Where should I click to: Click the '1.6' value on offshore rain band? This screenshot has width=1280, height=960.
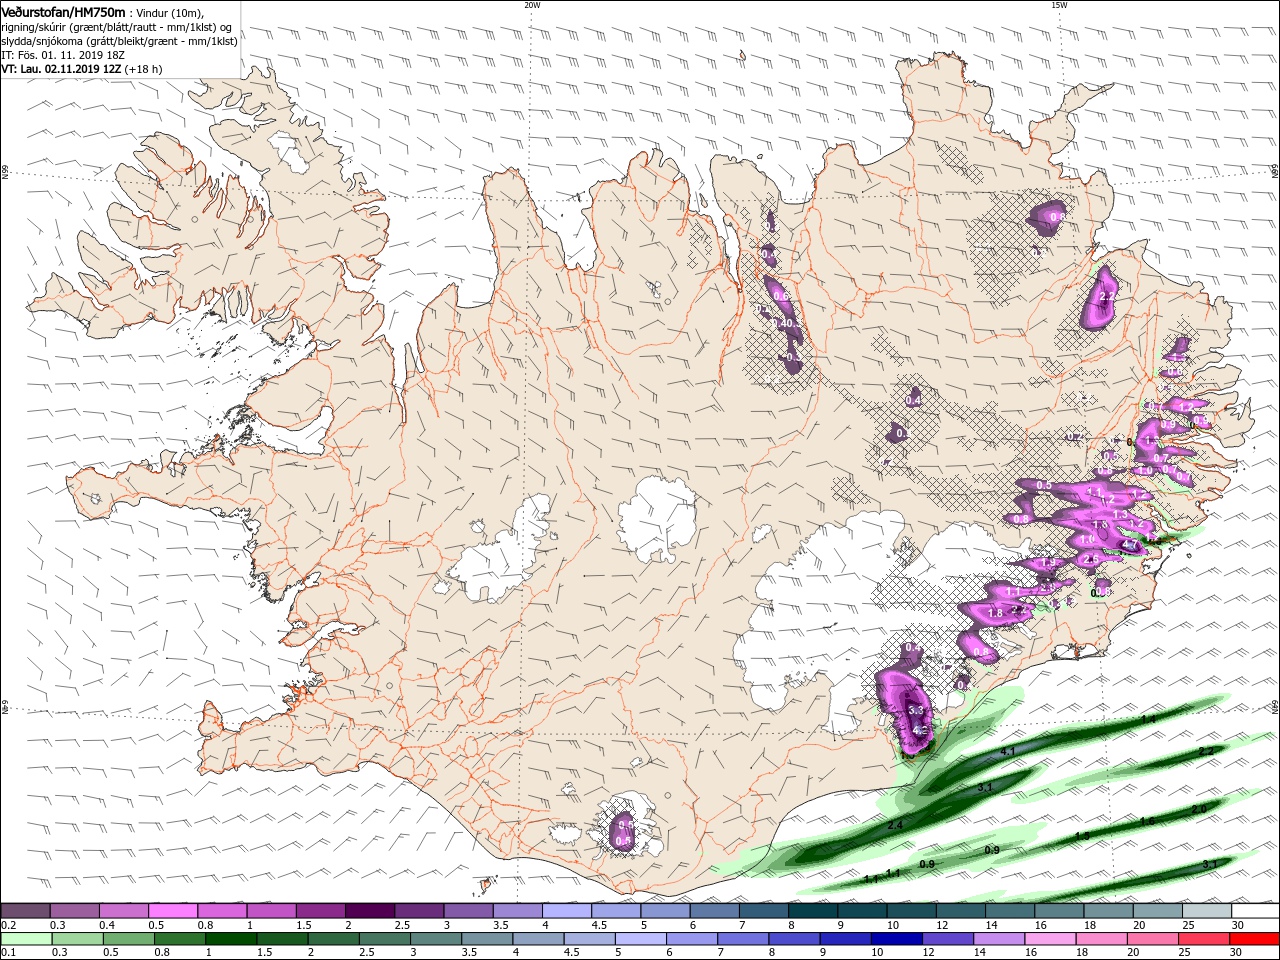pos(1147,820)
